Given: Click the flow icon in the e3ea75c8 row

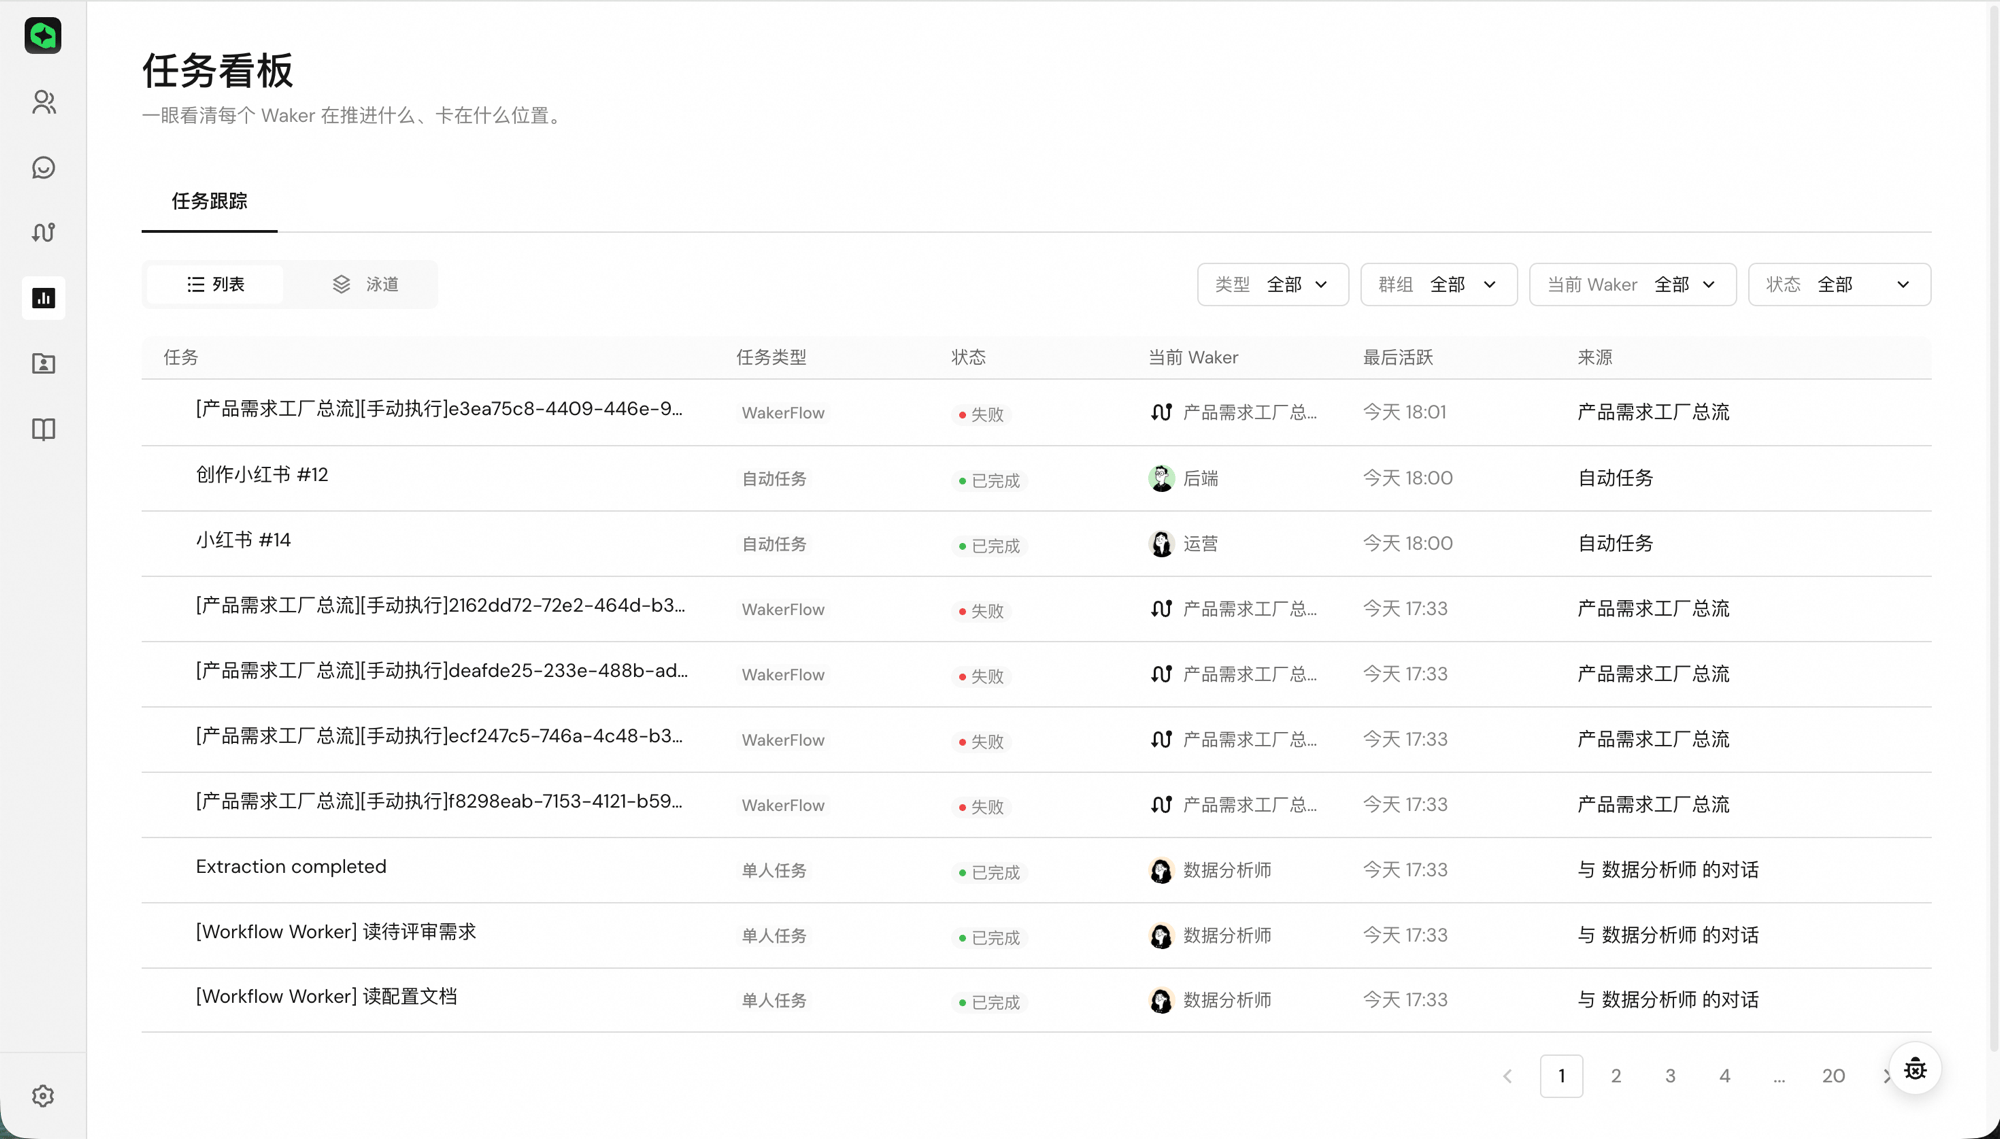Looking at the screenshot, I should pos(1161,412).
